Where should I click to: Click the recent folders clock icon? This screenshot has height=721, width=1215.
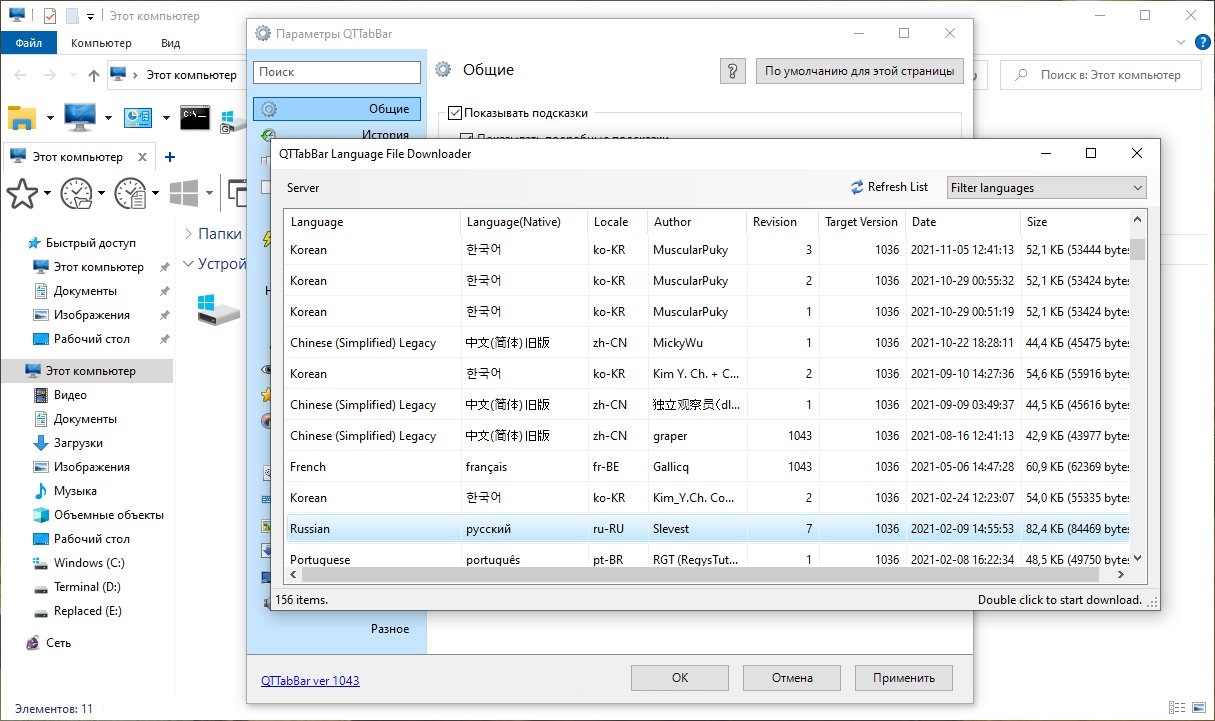tap(76, 193)
